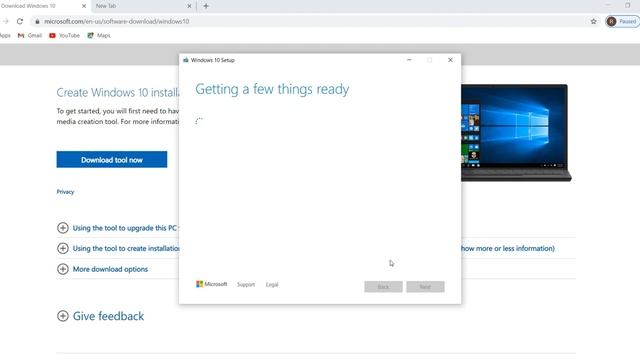Open the Gmail bookmark

pos(30,36)
